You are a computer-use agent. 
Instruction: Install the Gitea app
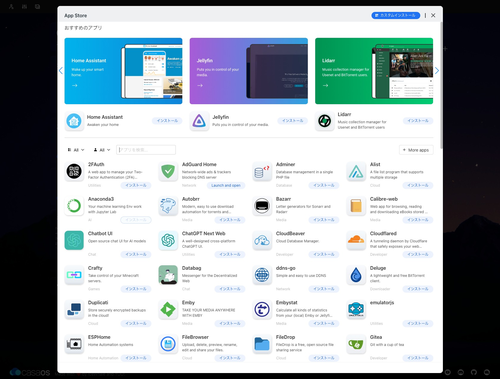pyautogui.click(x=418, y=358)
